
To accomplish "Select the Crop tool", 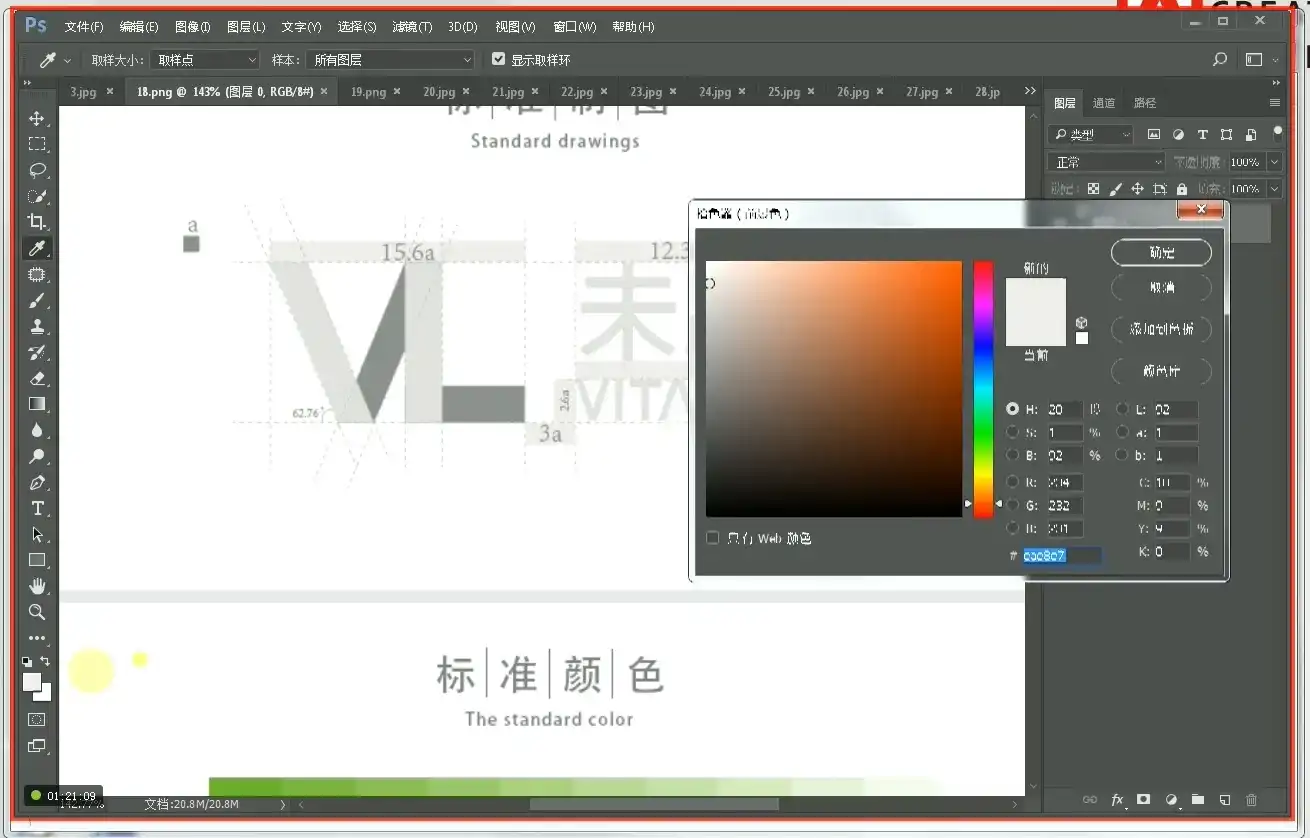I will click(37, 222).
